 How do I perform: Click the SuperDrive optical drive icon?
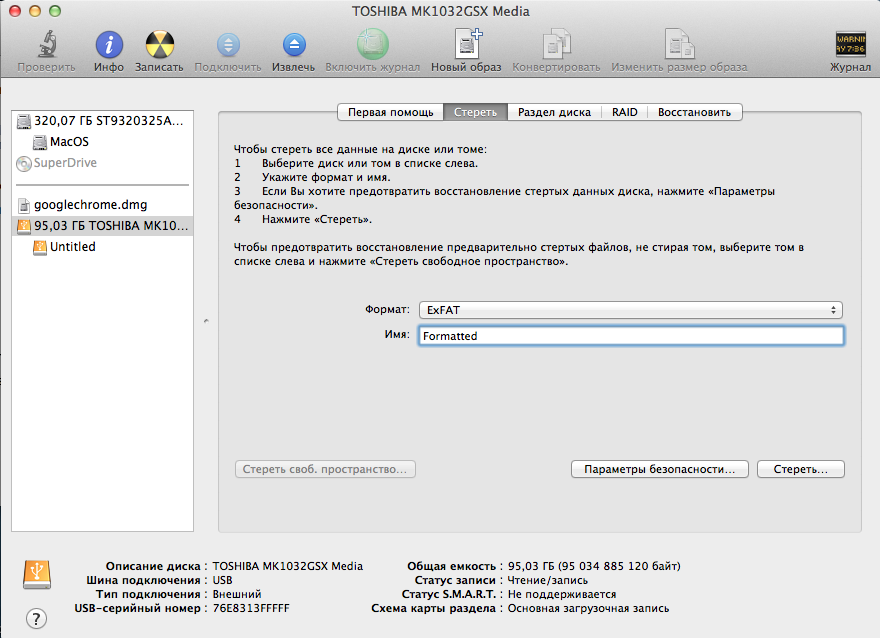pyautogui.click(x=24, y=163)
